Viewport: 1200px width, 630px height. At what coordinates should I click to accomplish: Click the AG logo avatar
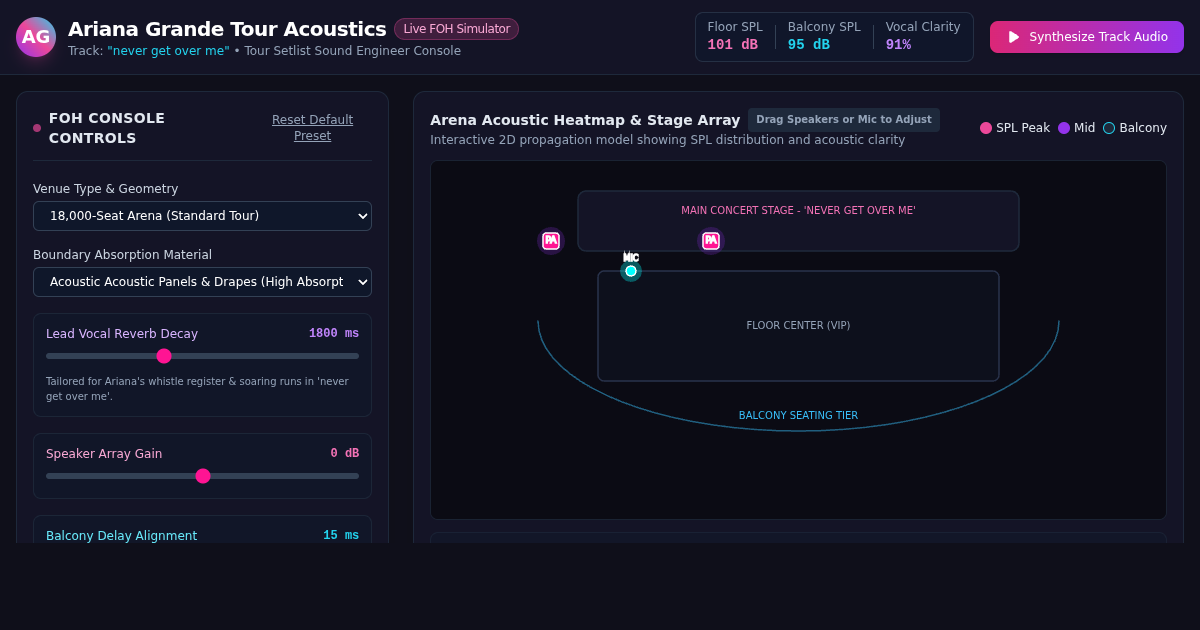click(x=36, y=37)
